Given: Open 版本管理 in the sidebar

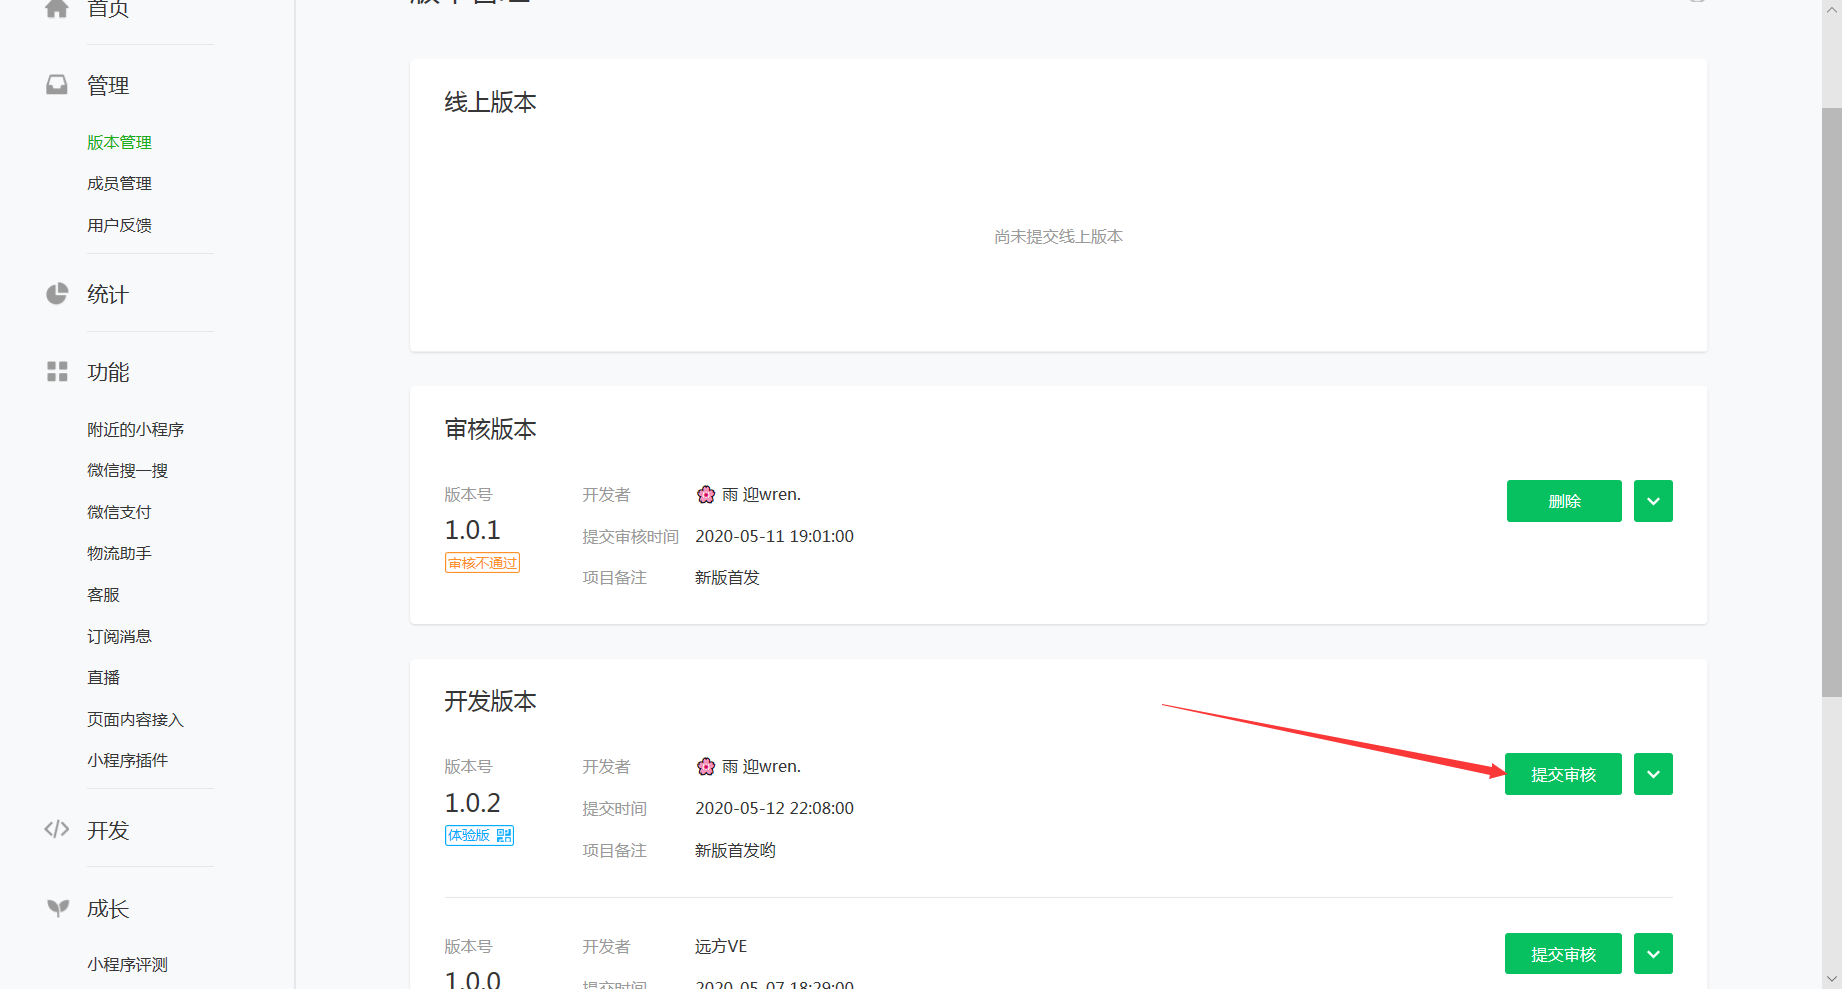Looking at the screenshot, I should tap(119, 142).
